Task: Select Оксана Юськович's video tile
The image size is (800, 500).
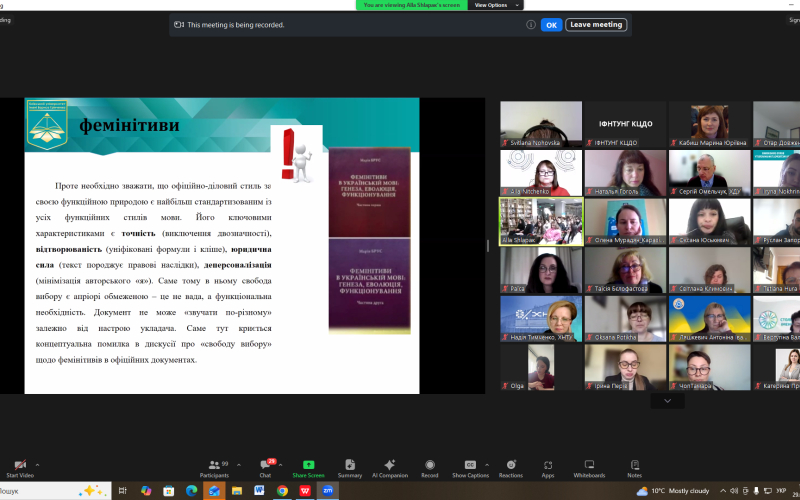Action: [x=710, y=221]
